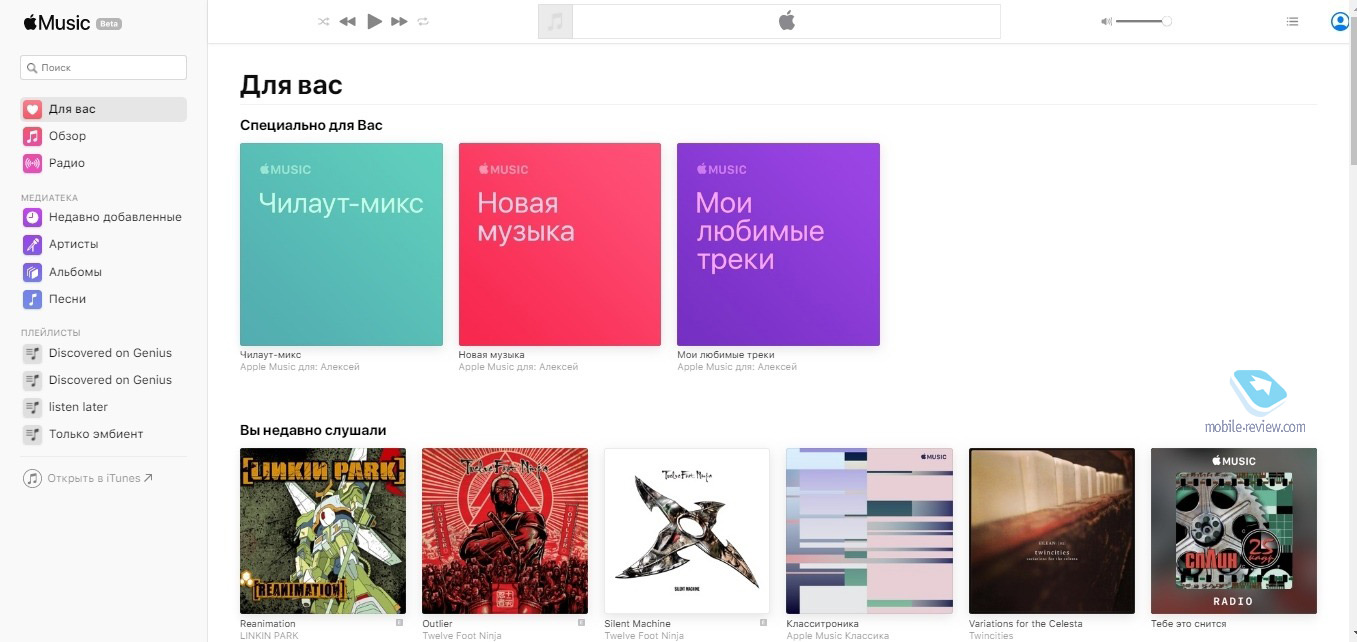Focus the Поиск search field
Image resolution: width=1357 pixels, height=642 pixels.
pos(103,68)
